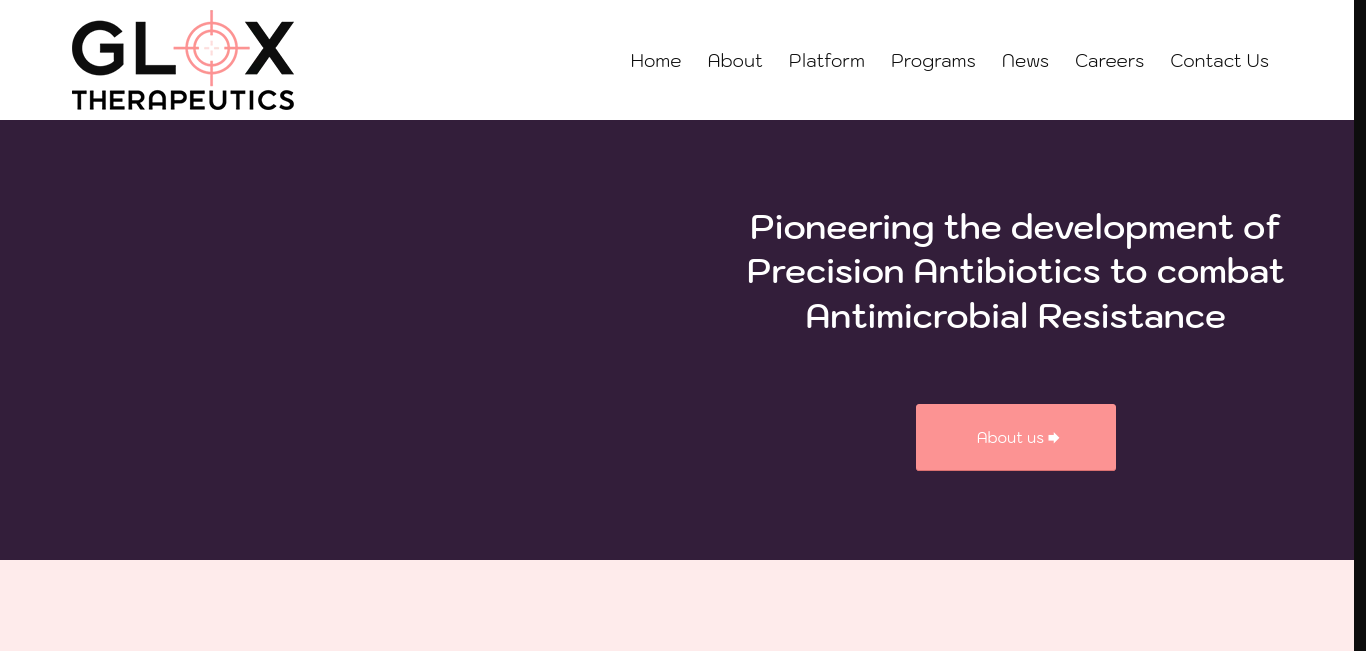Click the blank white header space beside the logo

point(450,60)
